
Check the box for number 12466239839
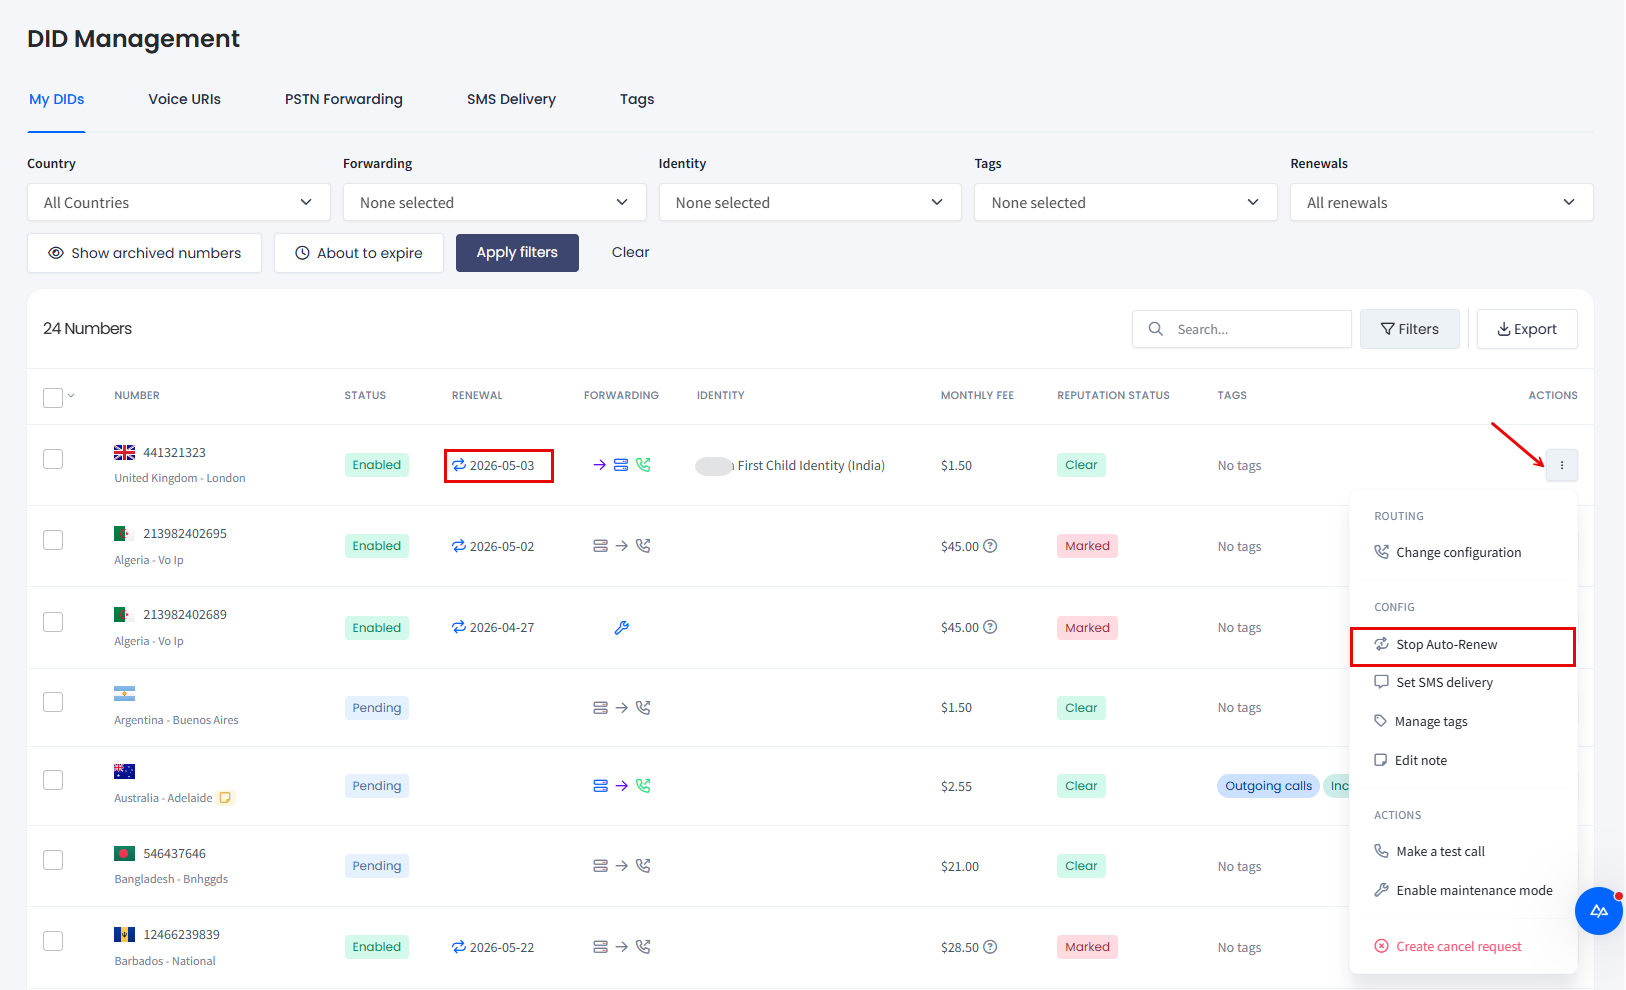tap(53, 941)
